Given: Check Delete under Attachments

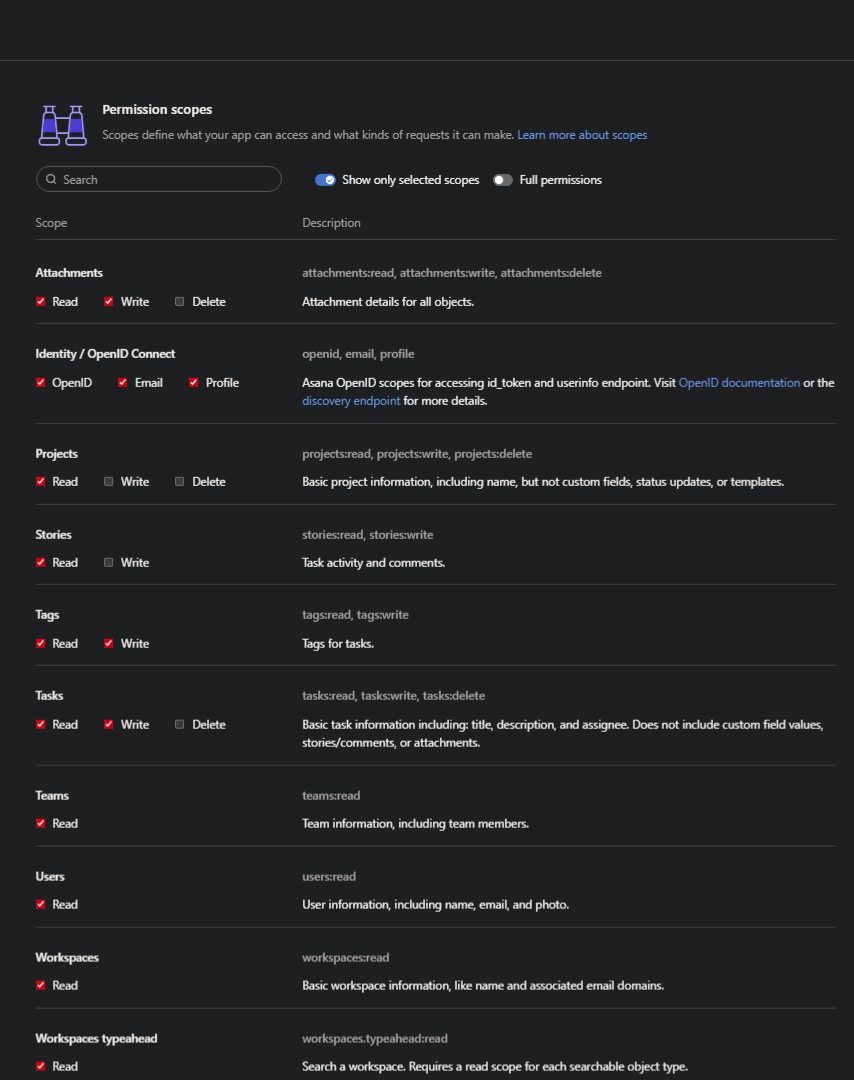Looking at the screenshot, I should coord(179,302).
